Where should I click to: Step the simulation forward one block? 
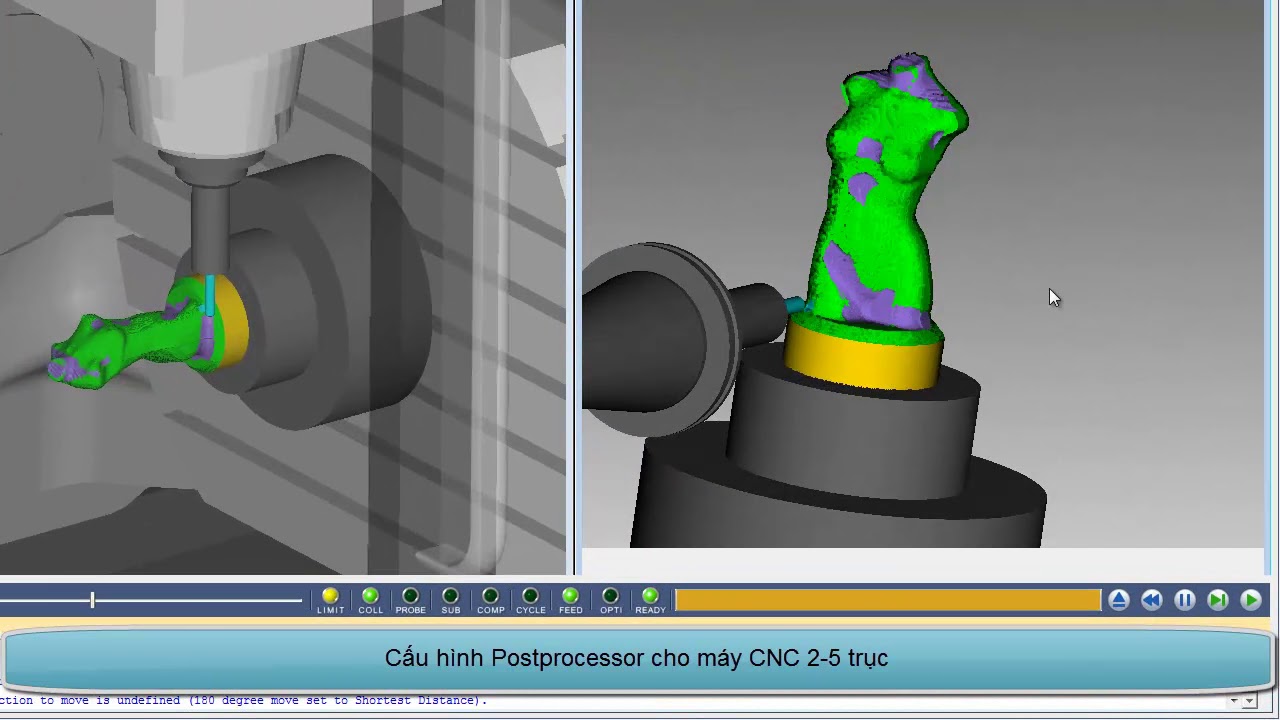[1218, 600]
